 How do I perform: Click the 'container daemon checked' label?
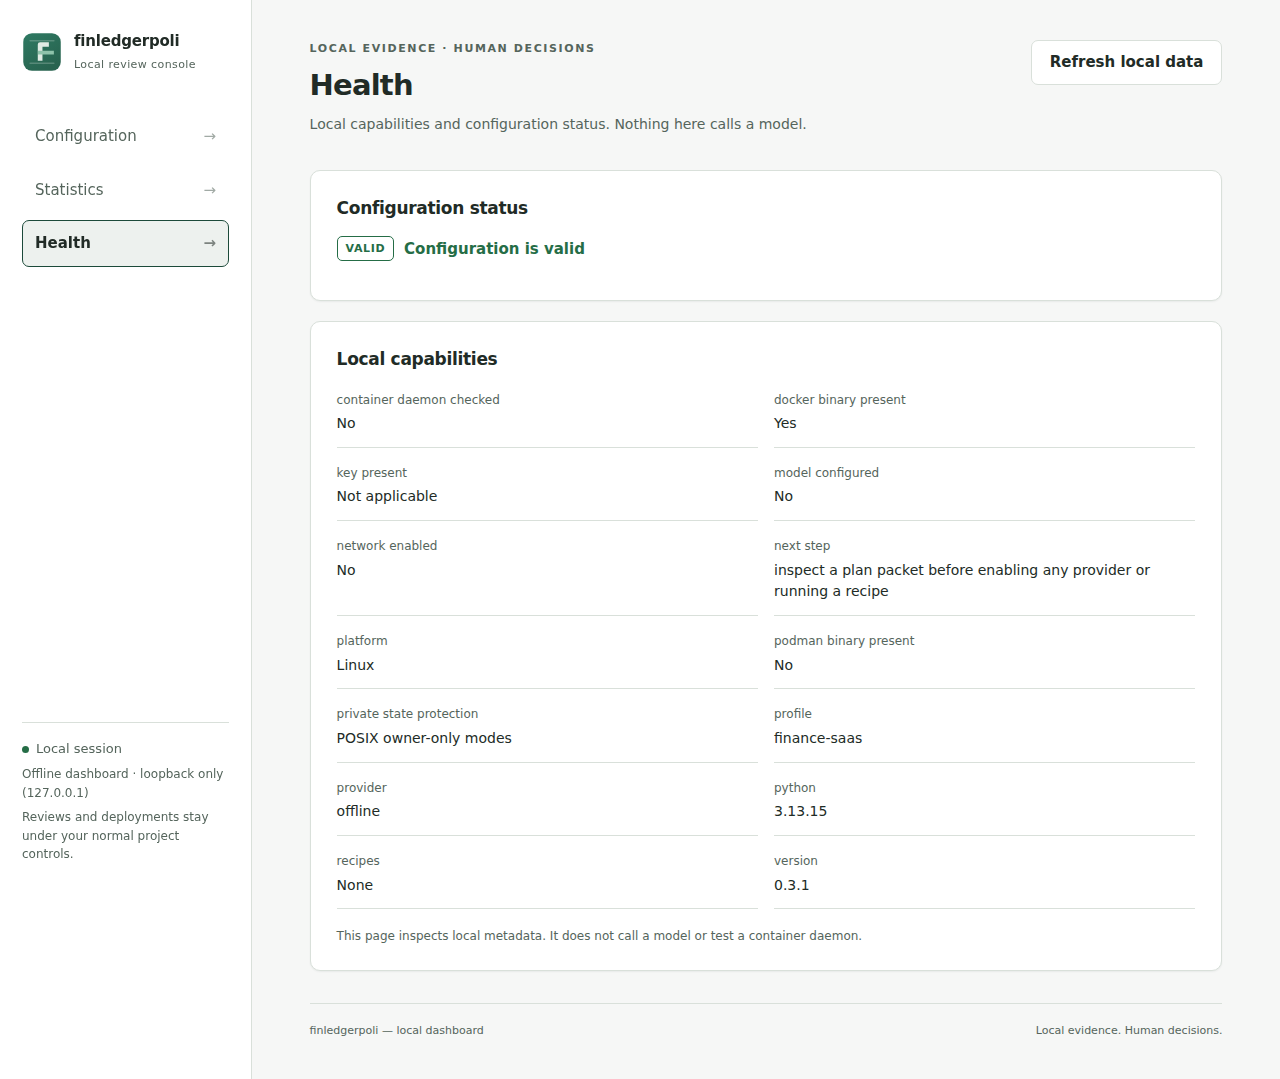[418, 399]
